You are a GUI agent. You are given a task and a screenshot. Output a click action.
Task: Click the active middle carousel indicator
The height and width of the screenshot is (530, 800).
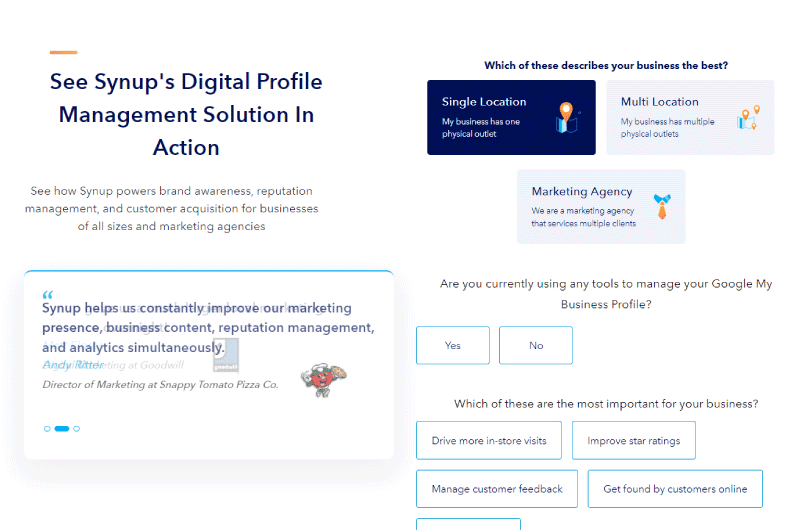pyautogui.click(x=62, y=428)
